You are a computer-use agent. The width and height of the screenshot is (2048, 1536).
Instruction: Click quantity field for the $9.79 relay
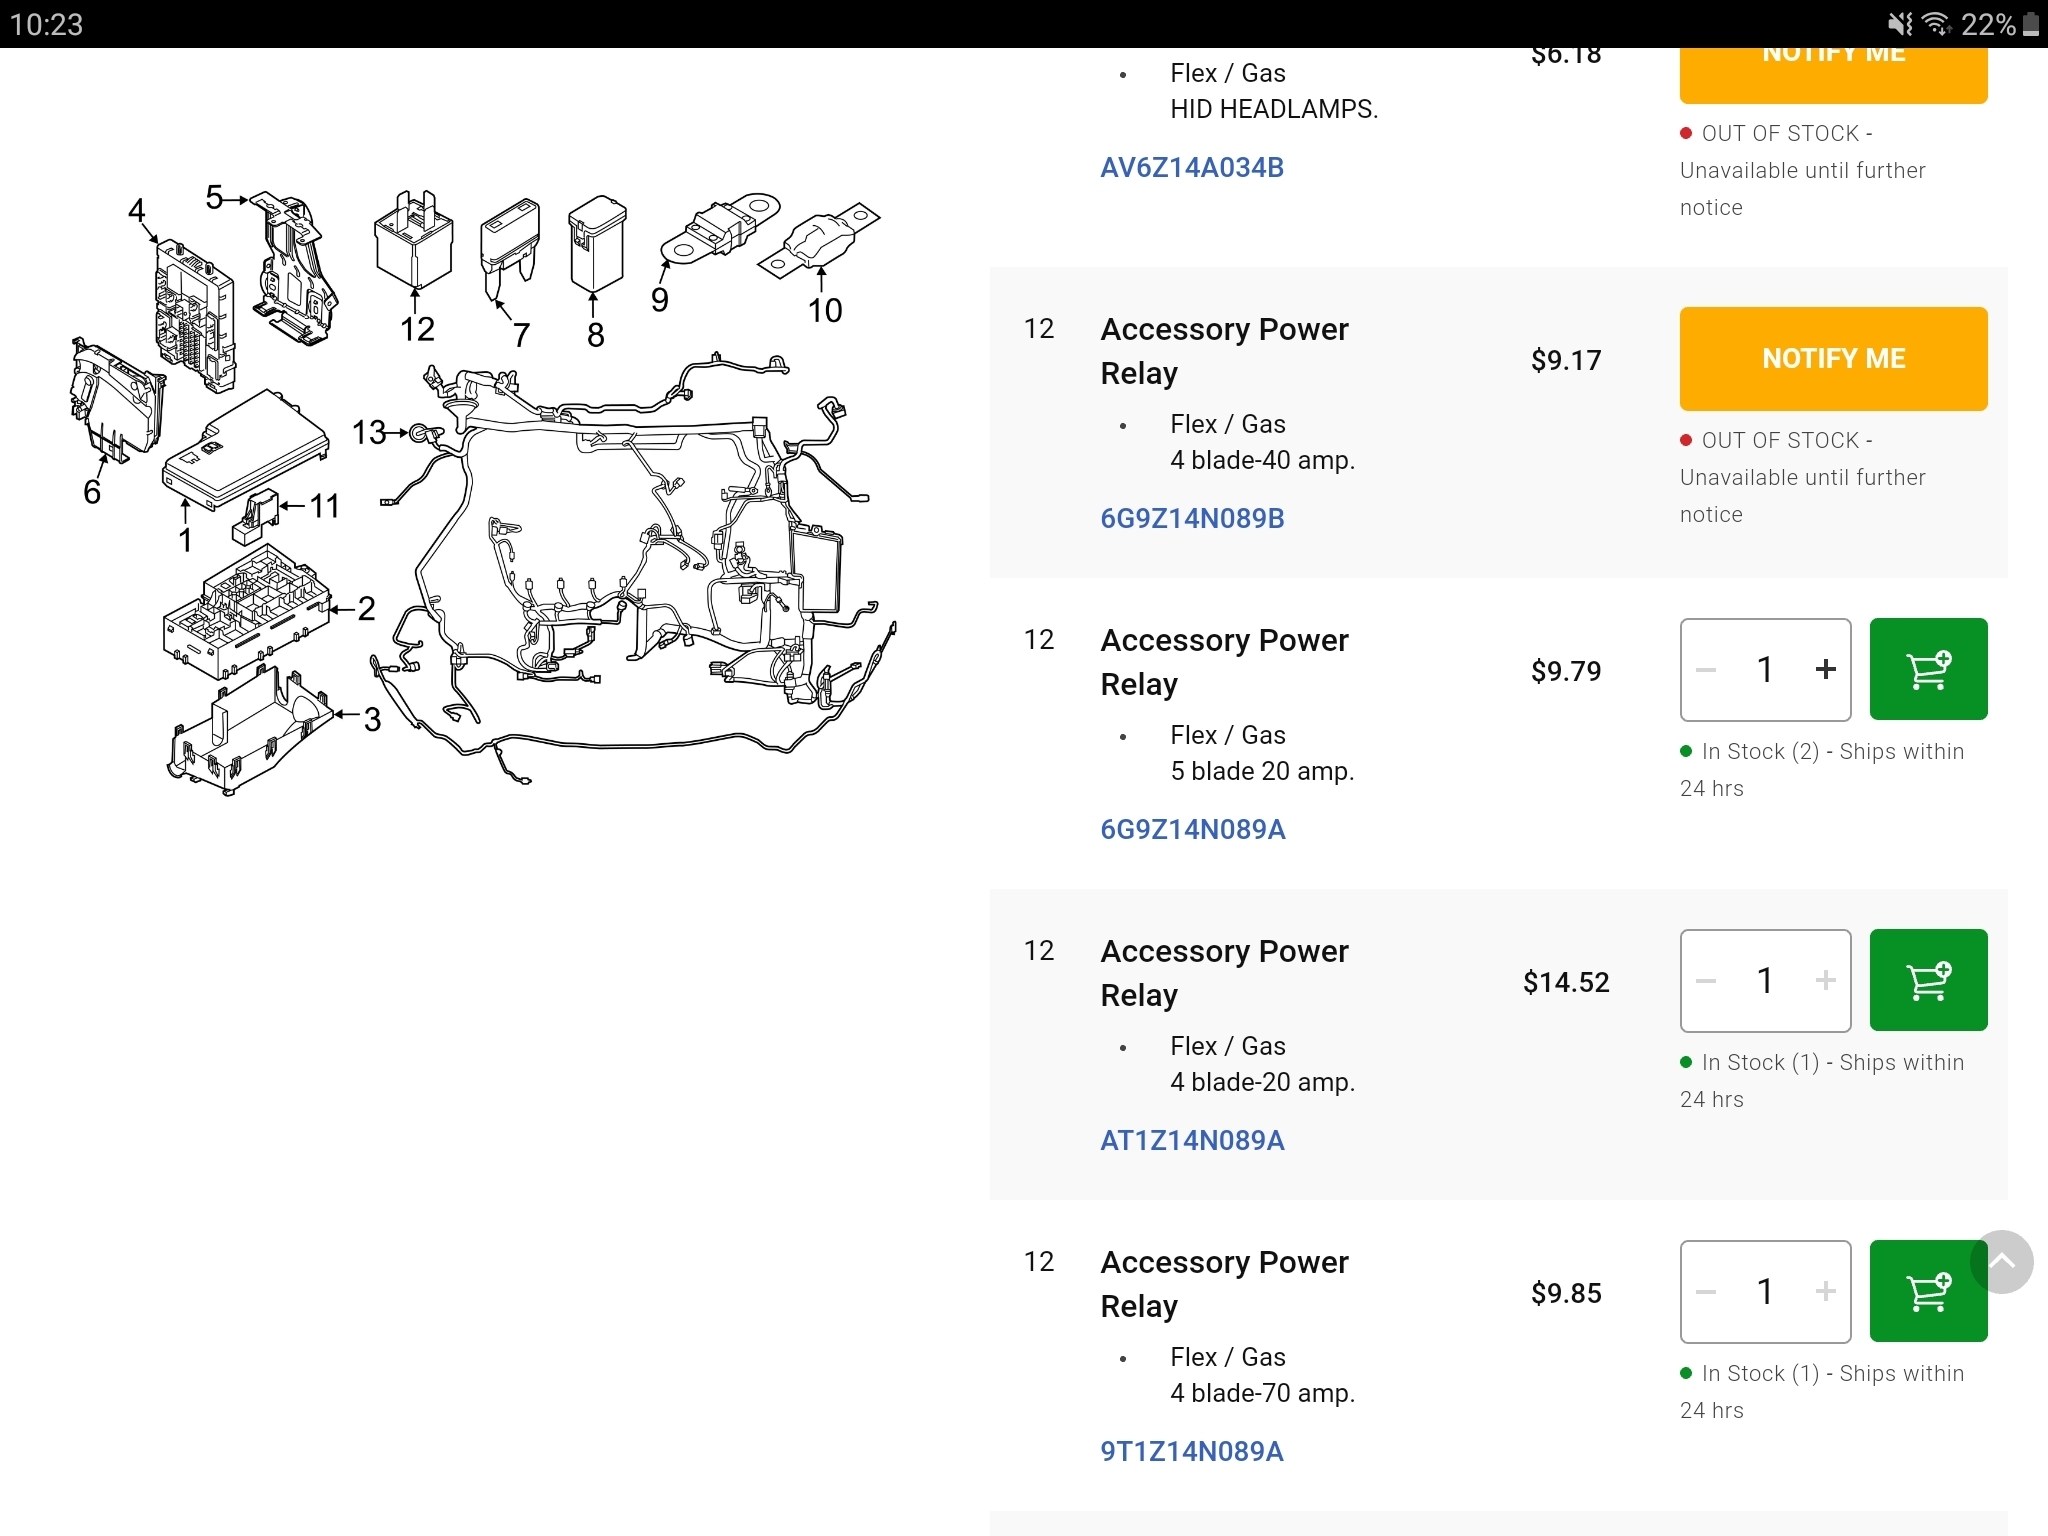pyautogui.click(x=1765, y=669)
